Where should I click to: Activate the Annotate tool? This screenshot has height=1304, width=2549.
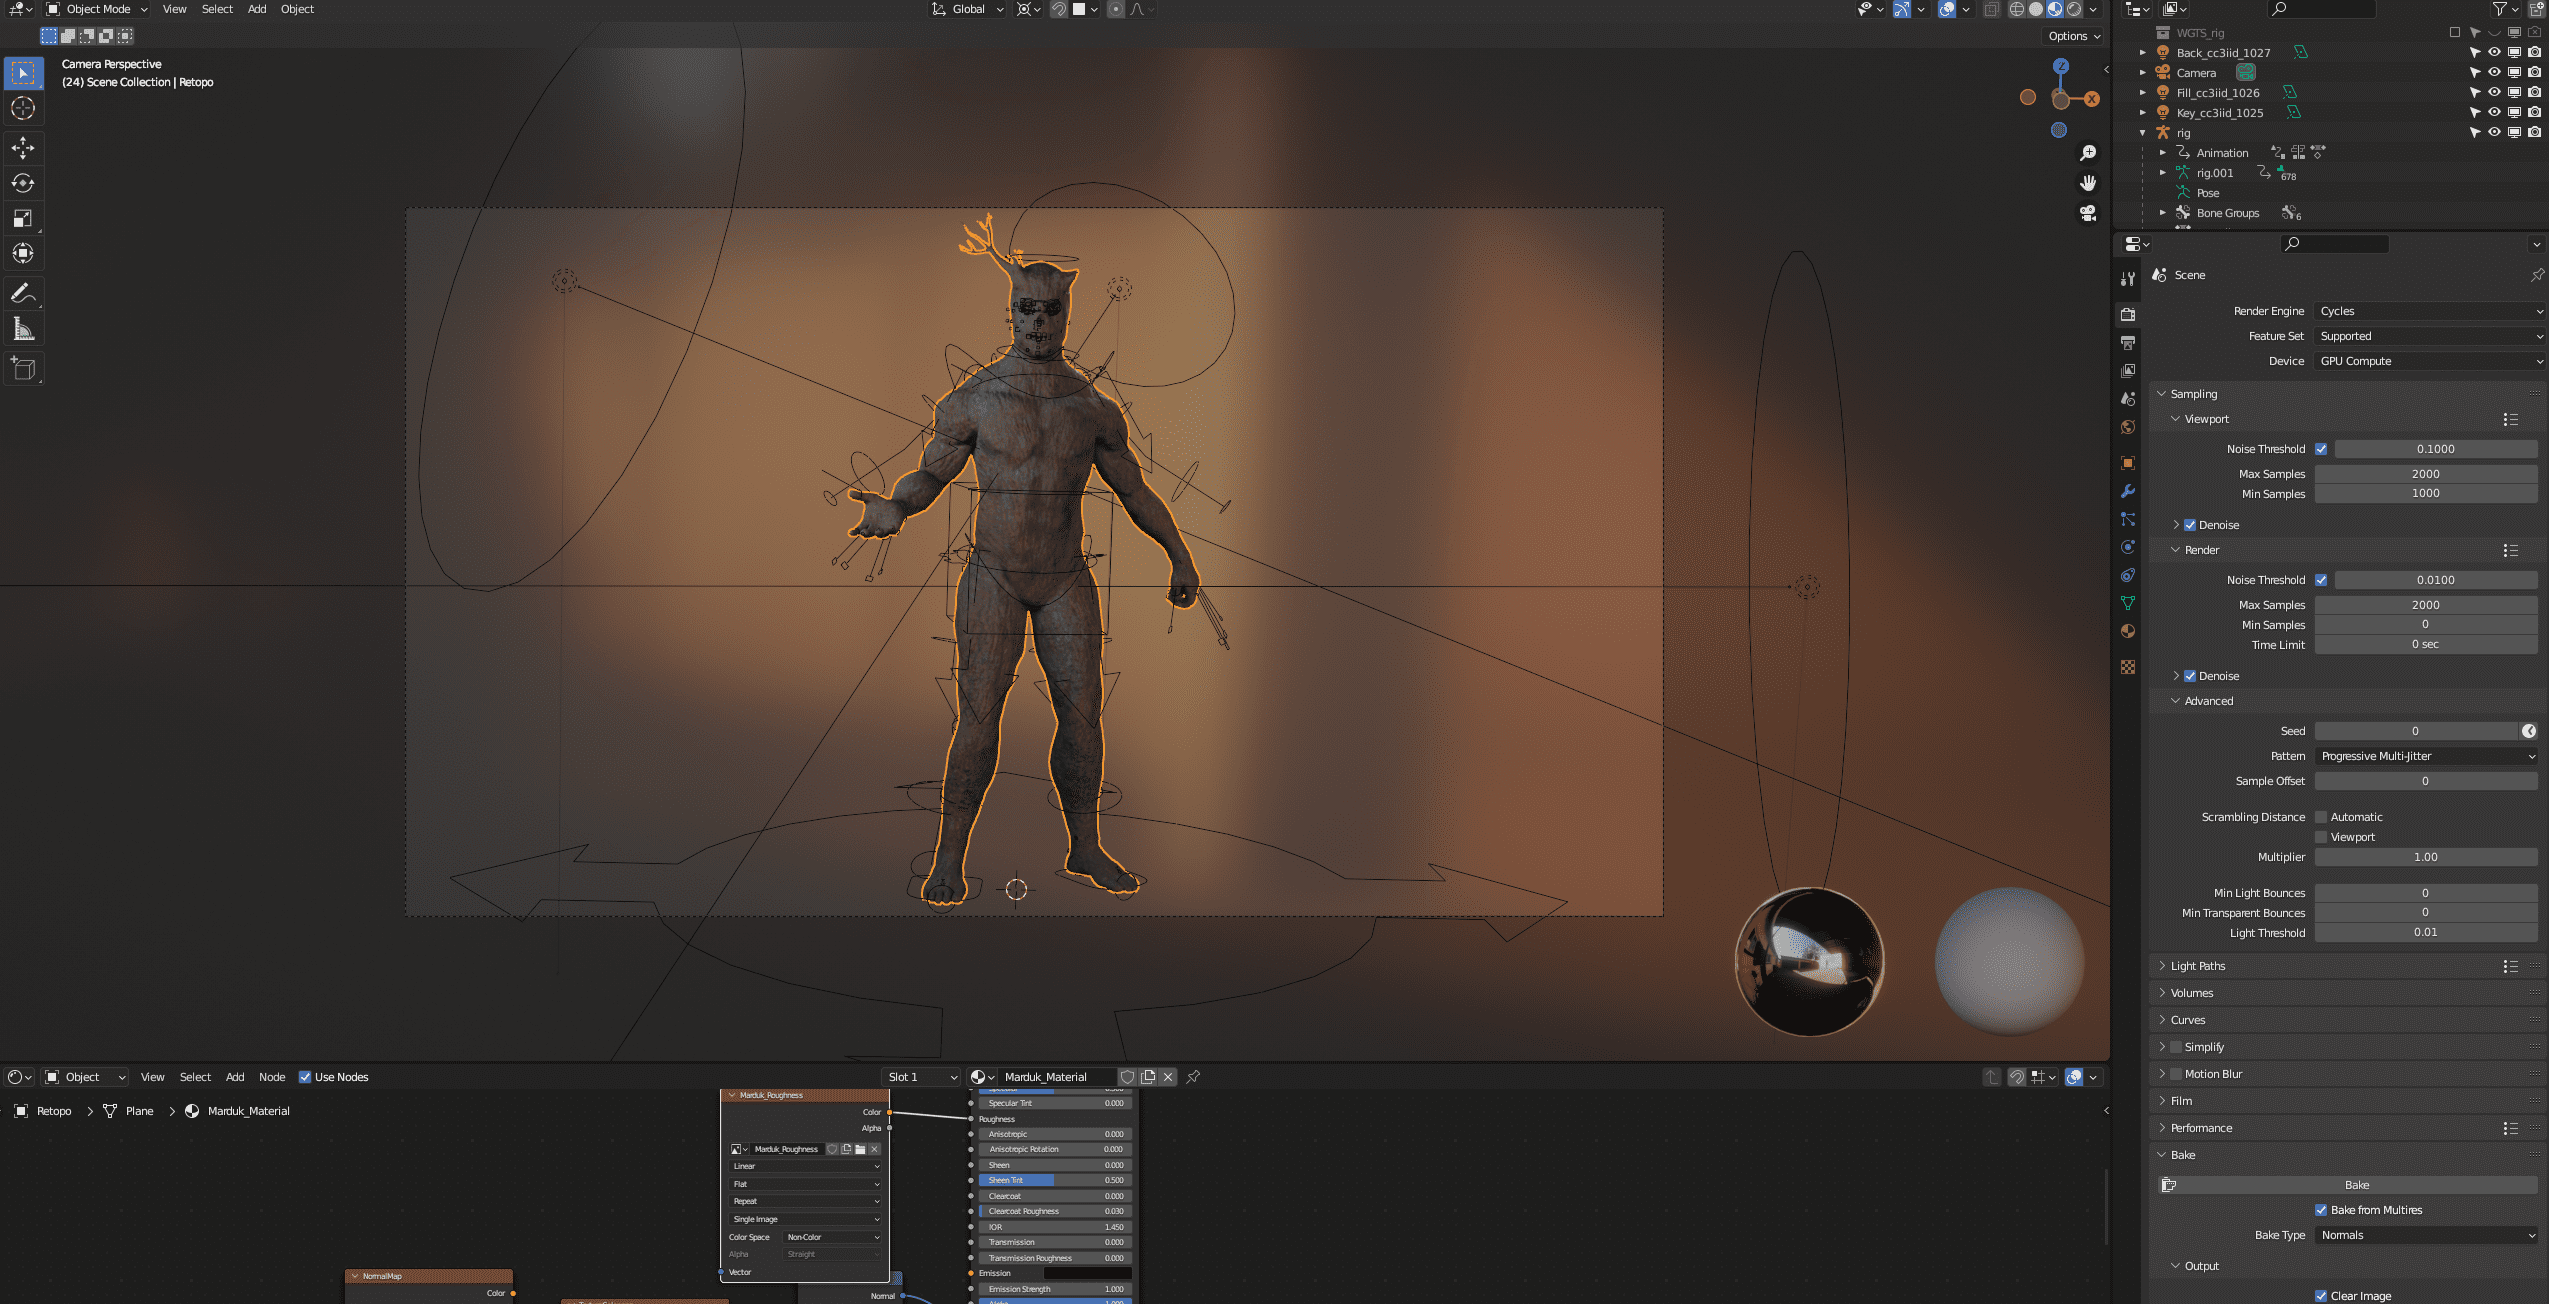[23, 293]
